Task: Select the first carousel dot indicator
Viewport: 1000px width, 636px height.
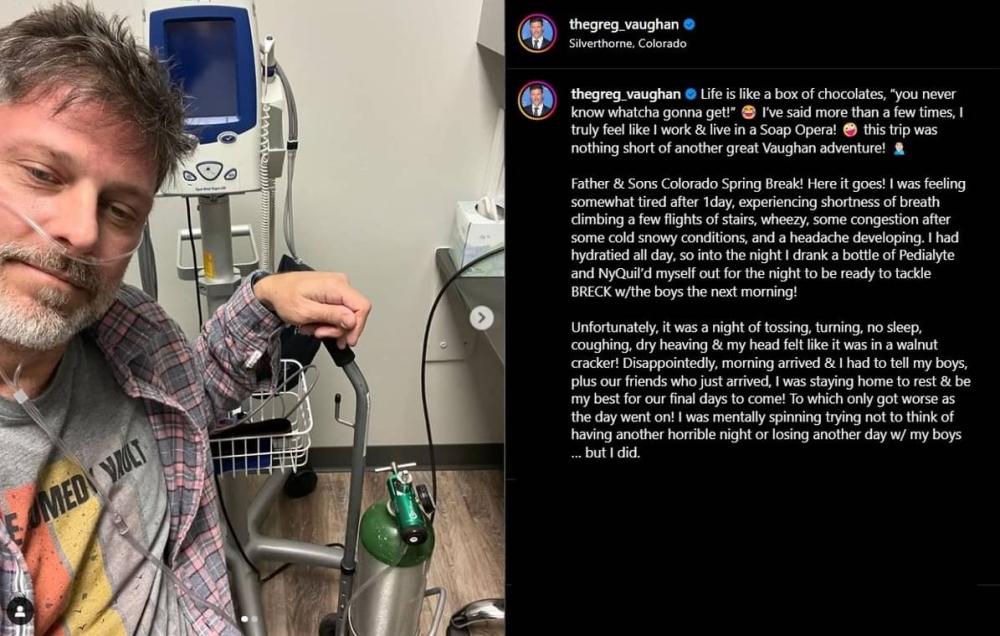Action: (x=244, y=619)
